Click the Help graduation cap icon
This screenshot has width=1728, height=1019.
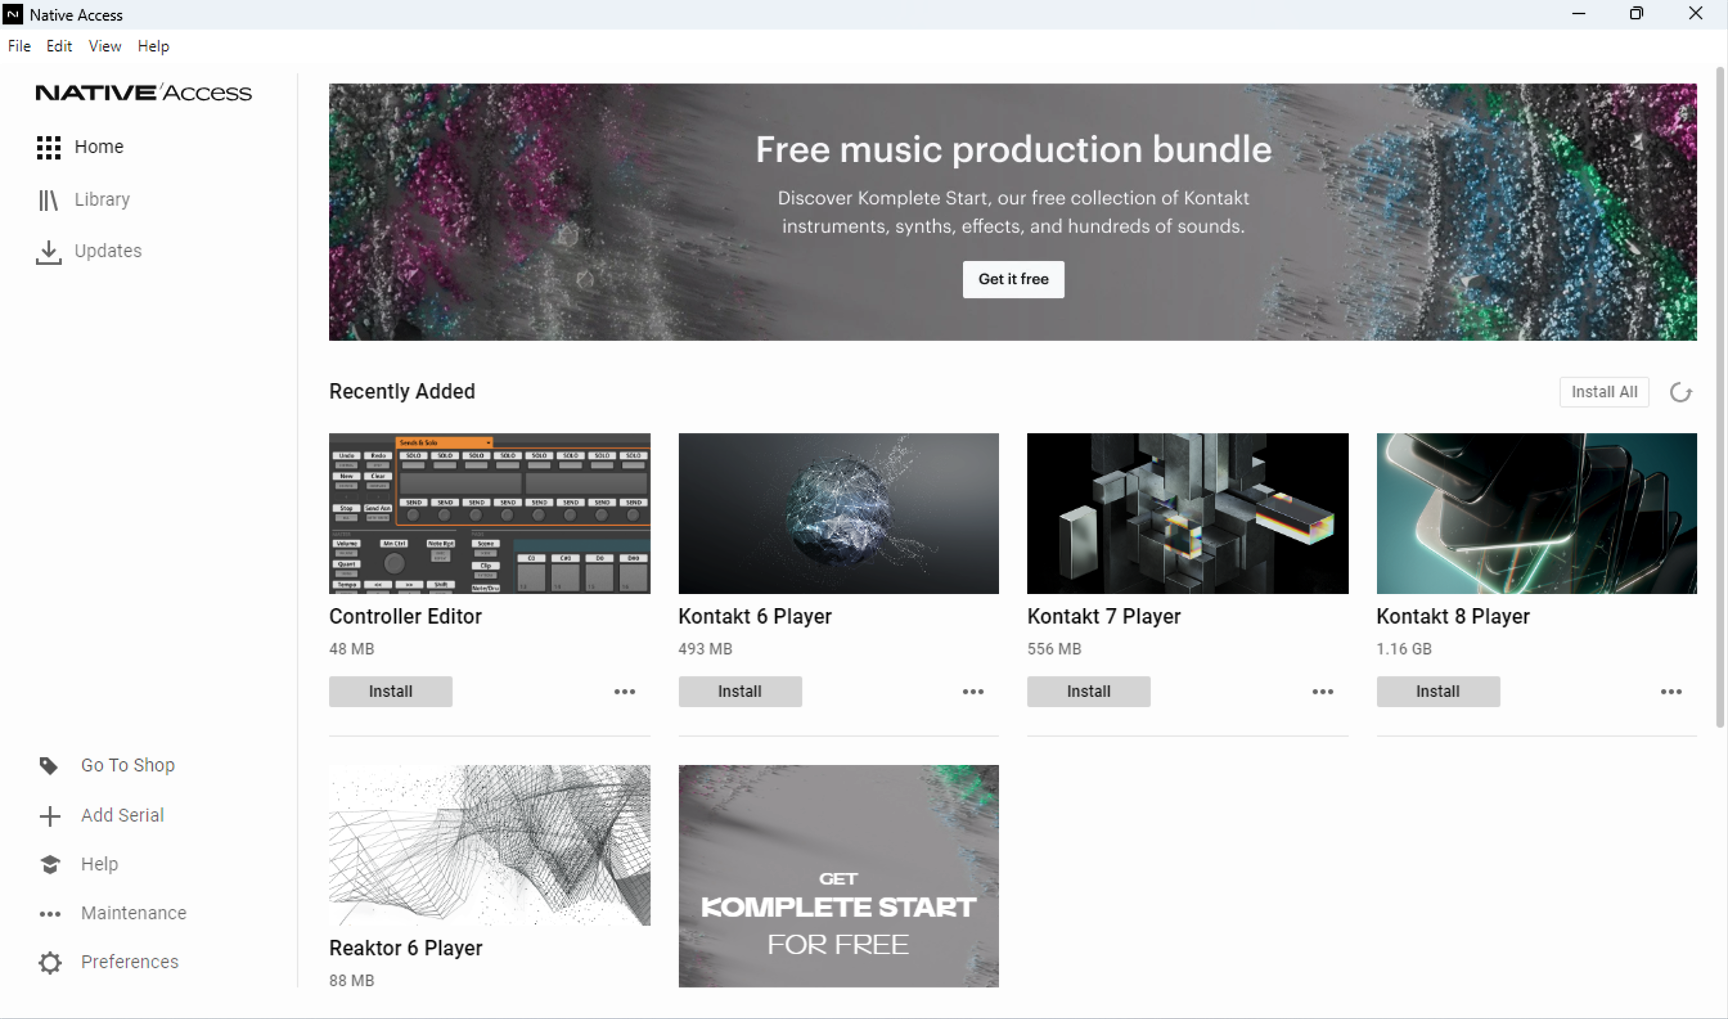click(50, 865)
